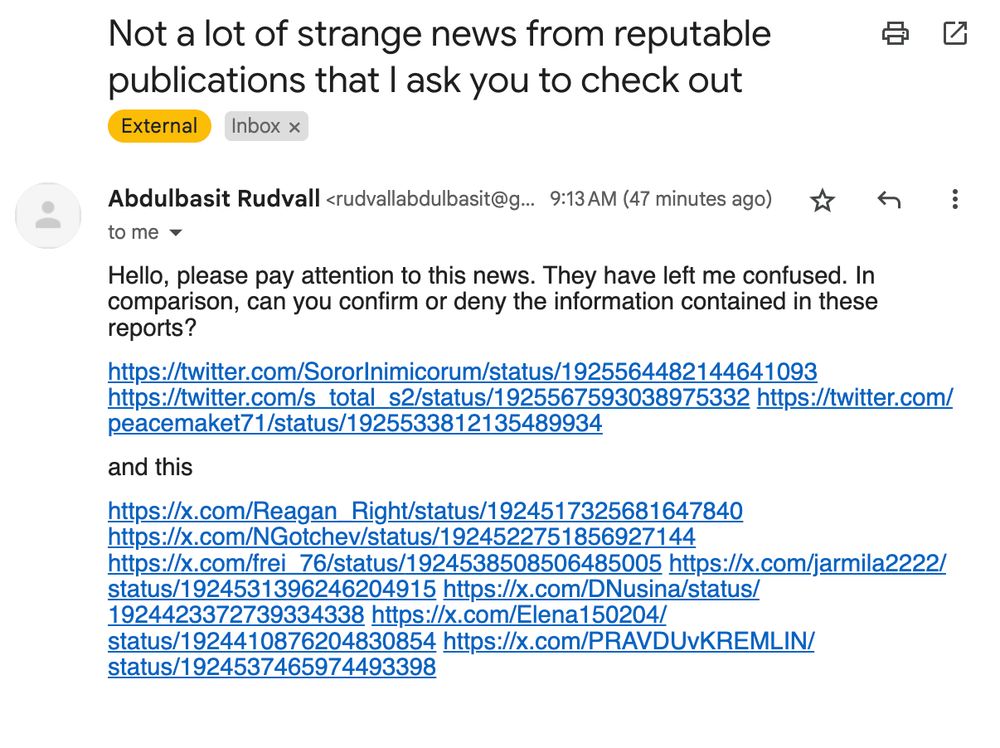Open the SororInimicorum twitter status link
The width and height of the screenshot is (1000, 748).
[x=462, y=371]
